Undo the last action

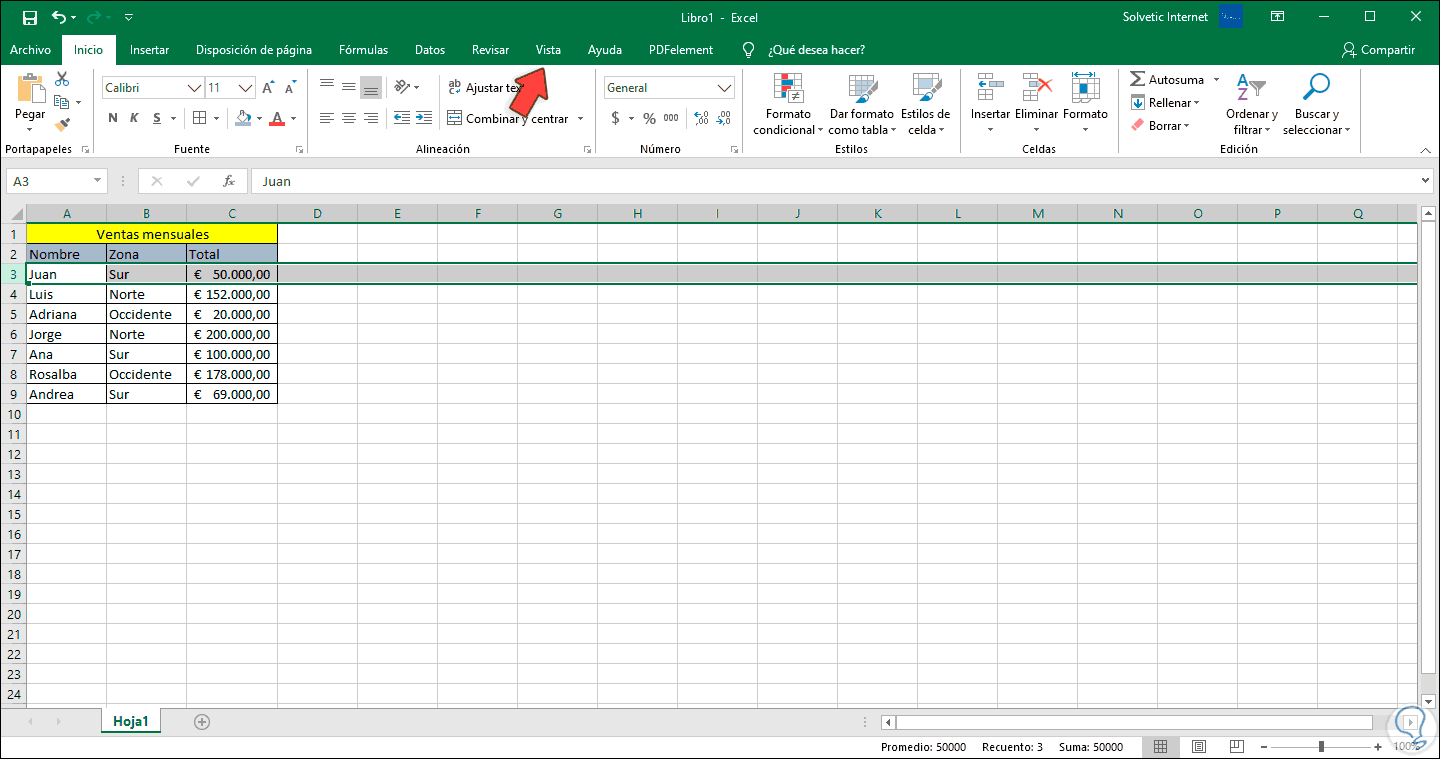pos(59,17)
